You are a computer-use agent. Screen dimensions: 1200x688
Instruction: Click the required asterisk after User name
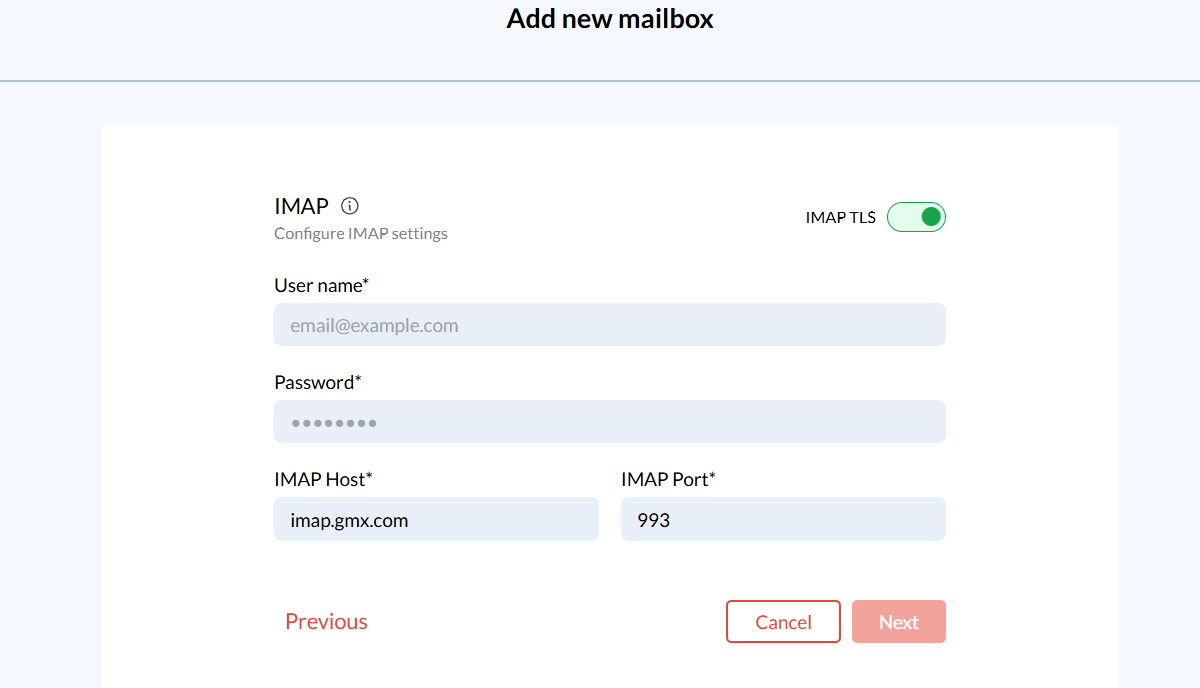pyautogui.click(x=366, y=284)
